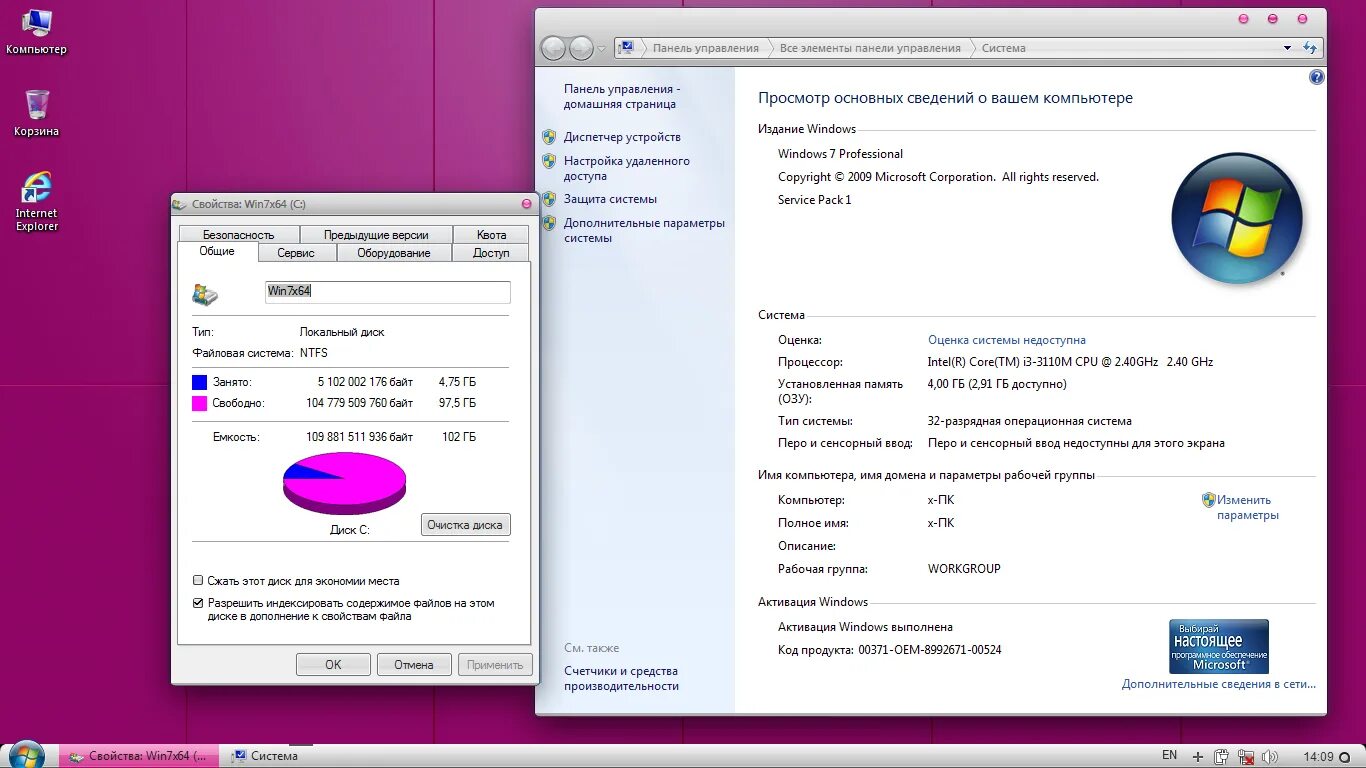Screen dimensions: 1366x768
Task: Click the plus icon in system tray
Action: 1198,756
